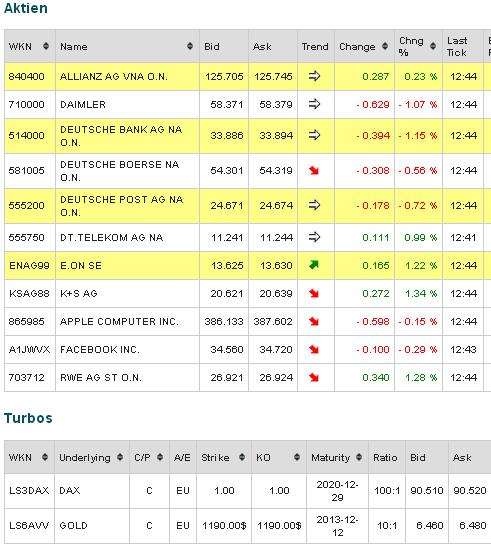
Task: Click DAX turbo ratio 100:1
Action: [387, 491]
